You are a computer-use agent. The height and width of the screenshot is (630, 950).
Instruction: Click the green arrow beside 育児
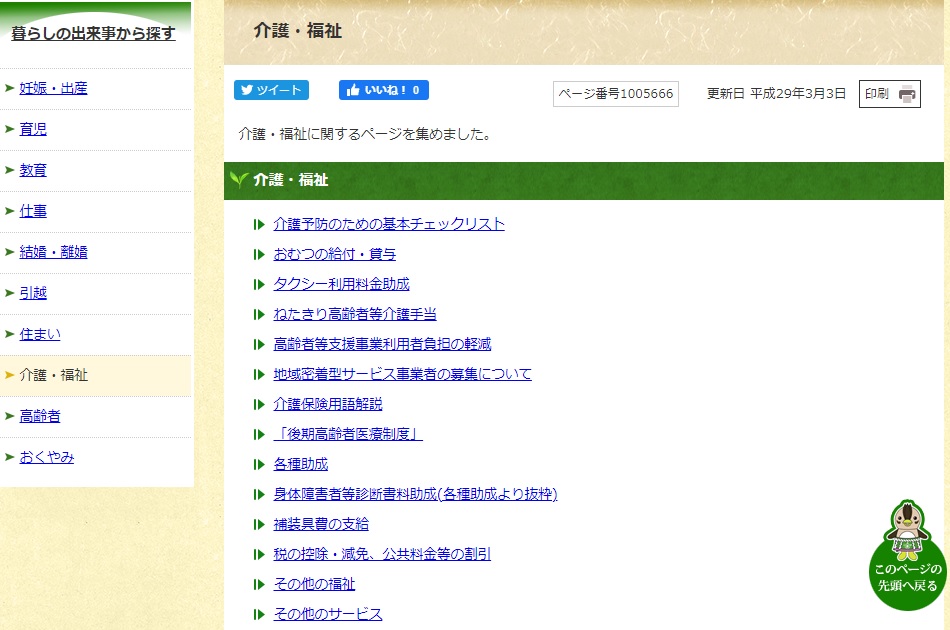click(10, 129)
